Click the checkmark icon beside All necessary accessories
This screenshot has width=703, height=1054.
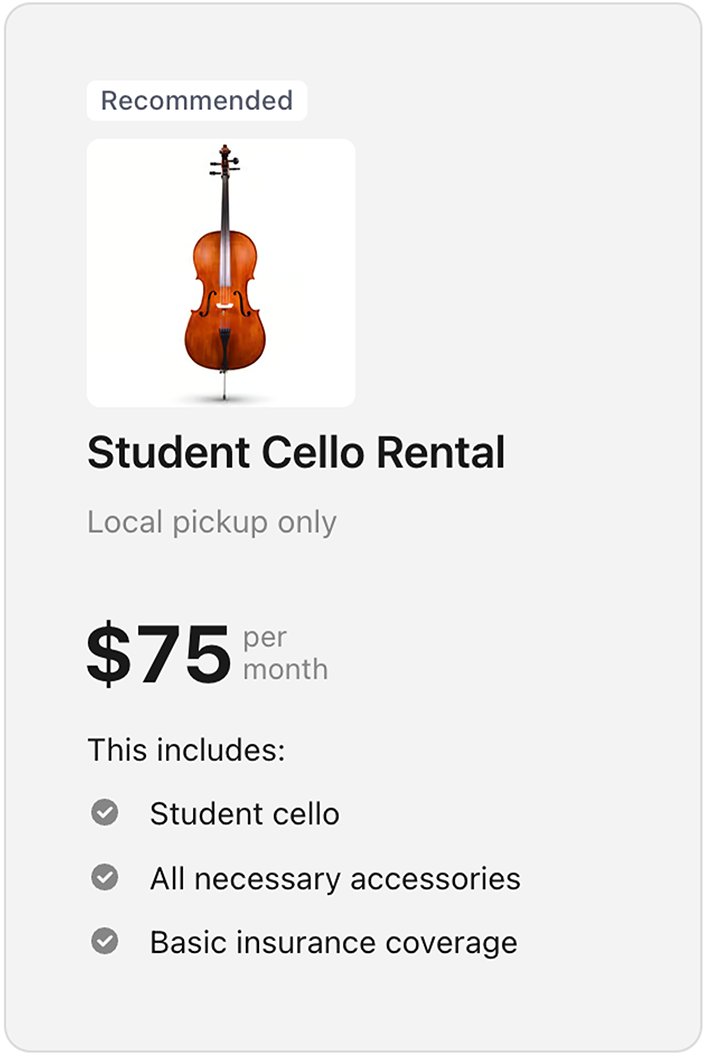105,878
